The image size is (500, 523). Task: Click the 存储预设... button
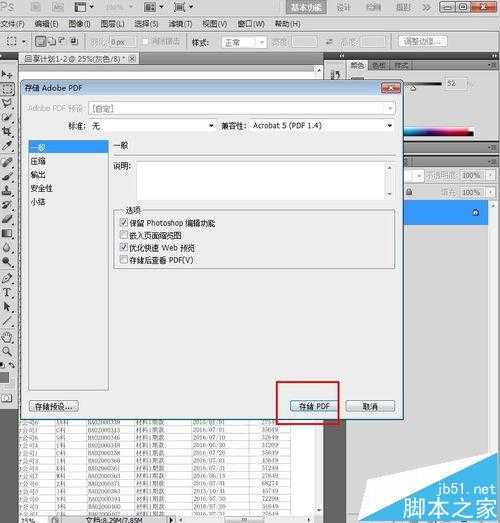click(54, 406)
